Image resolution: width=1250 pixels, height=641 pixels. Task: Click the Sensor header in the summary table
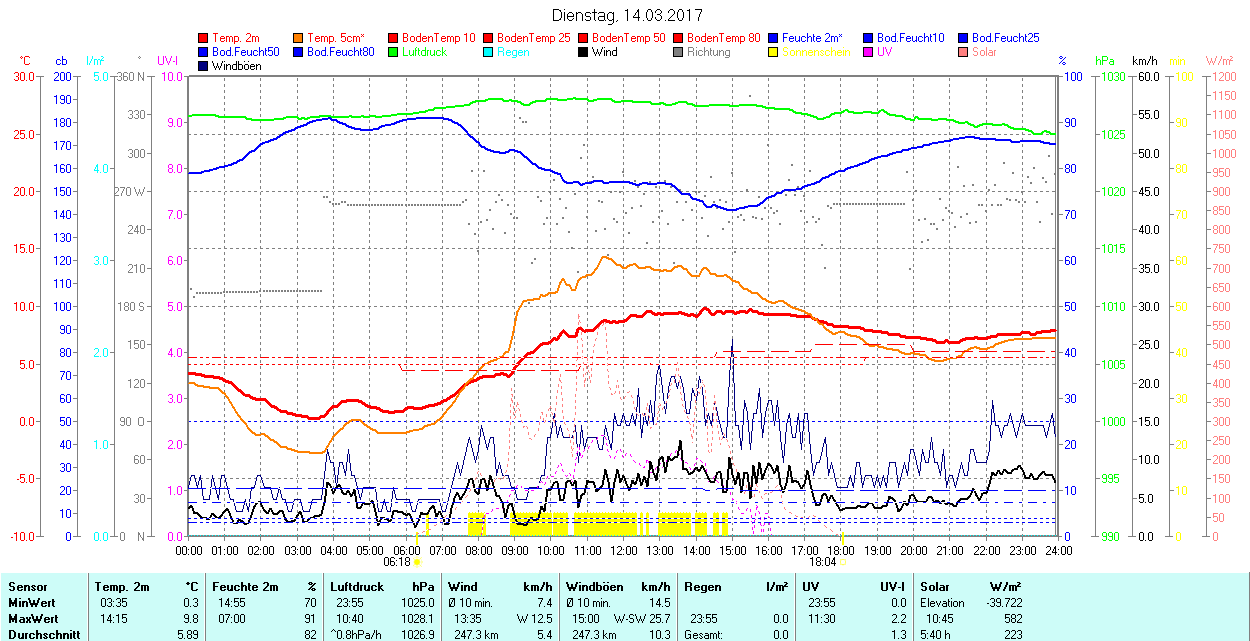pos(27,587)
